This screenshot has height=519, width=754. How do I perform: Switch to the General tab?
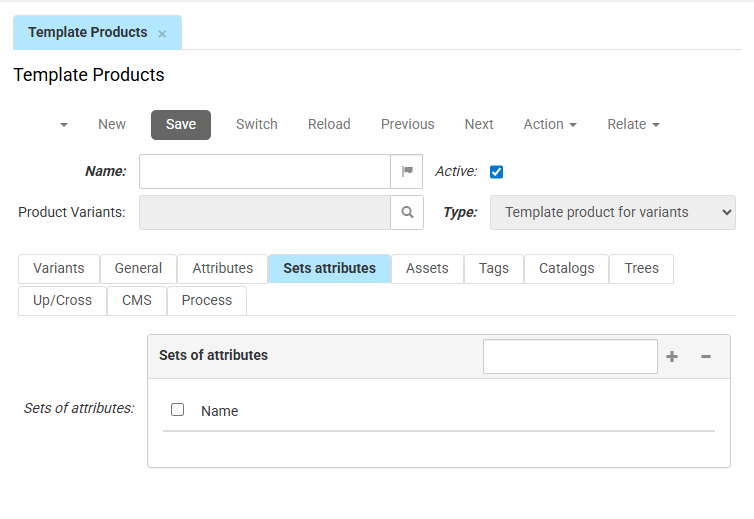pyautogui.click(x=138, y=268)
